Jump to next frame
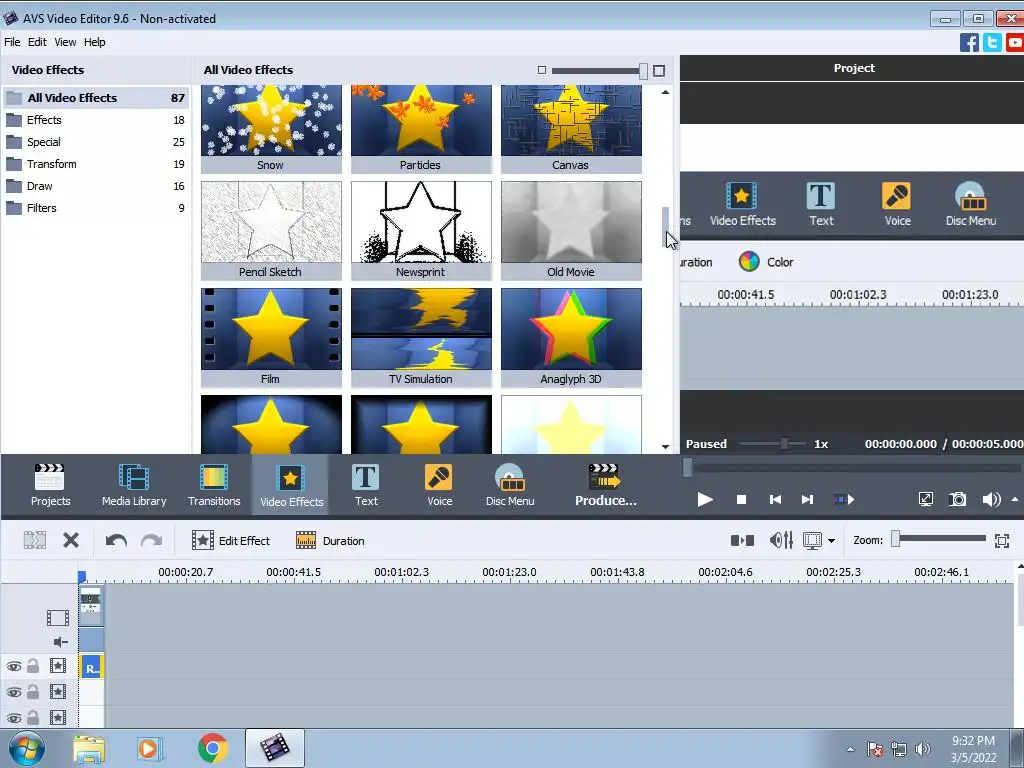 [807, 500]
